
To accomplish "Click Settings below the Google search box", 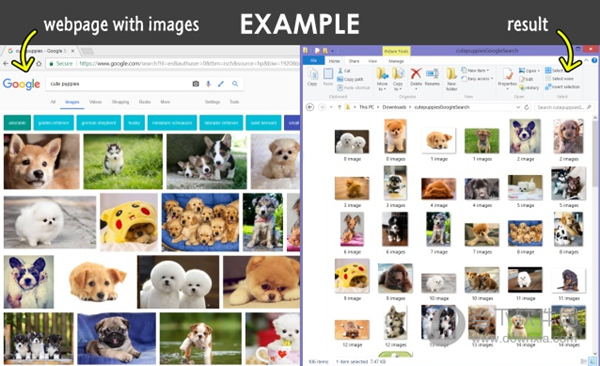I will [x=212, y=102].
